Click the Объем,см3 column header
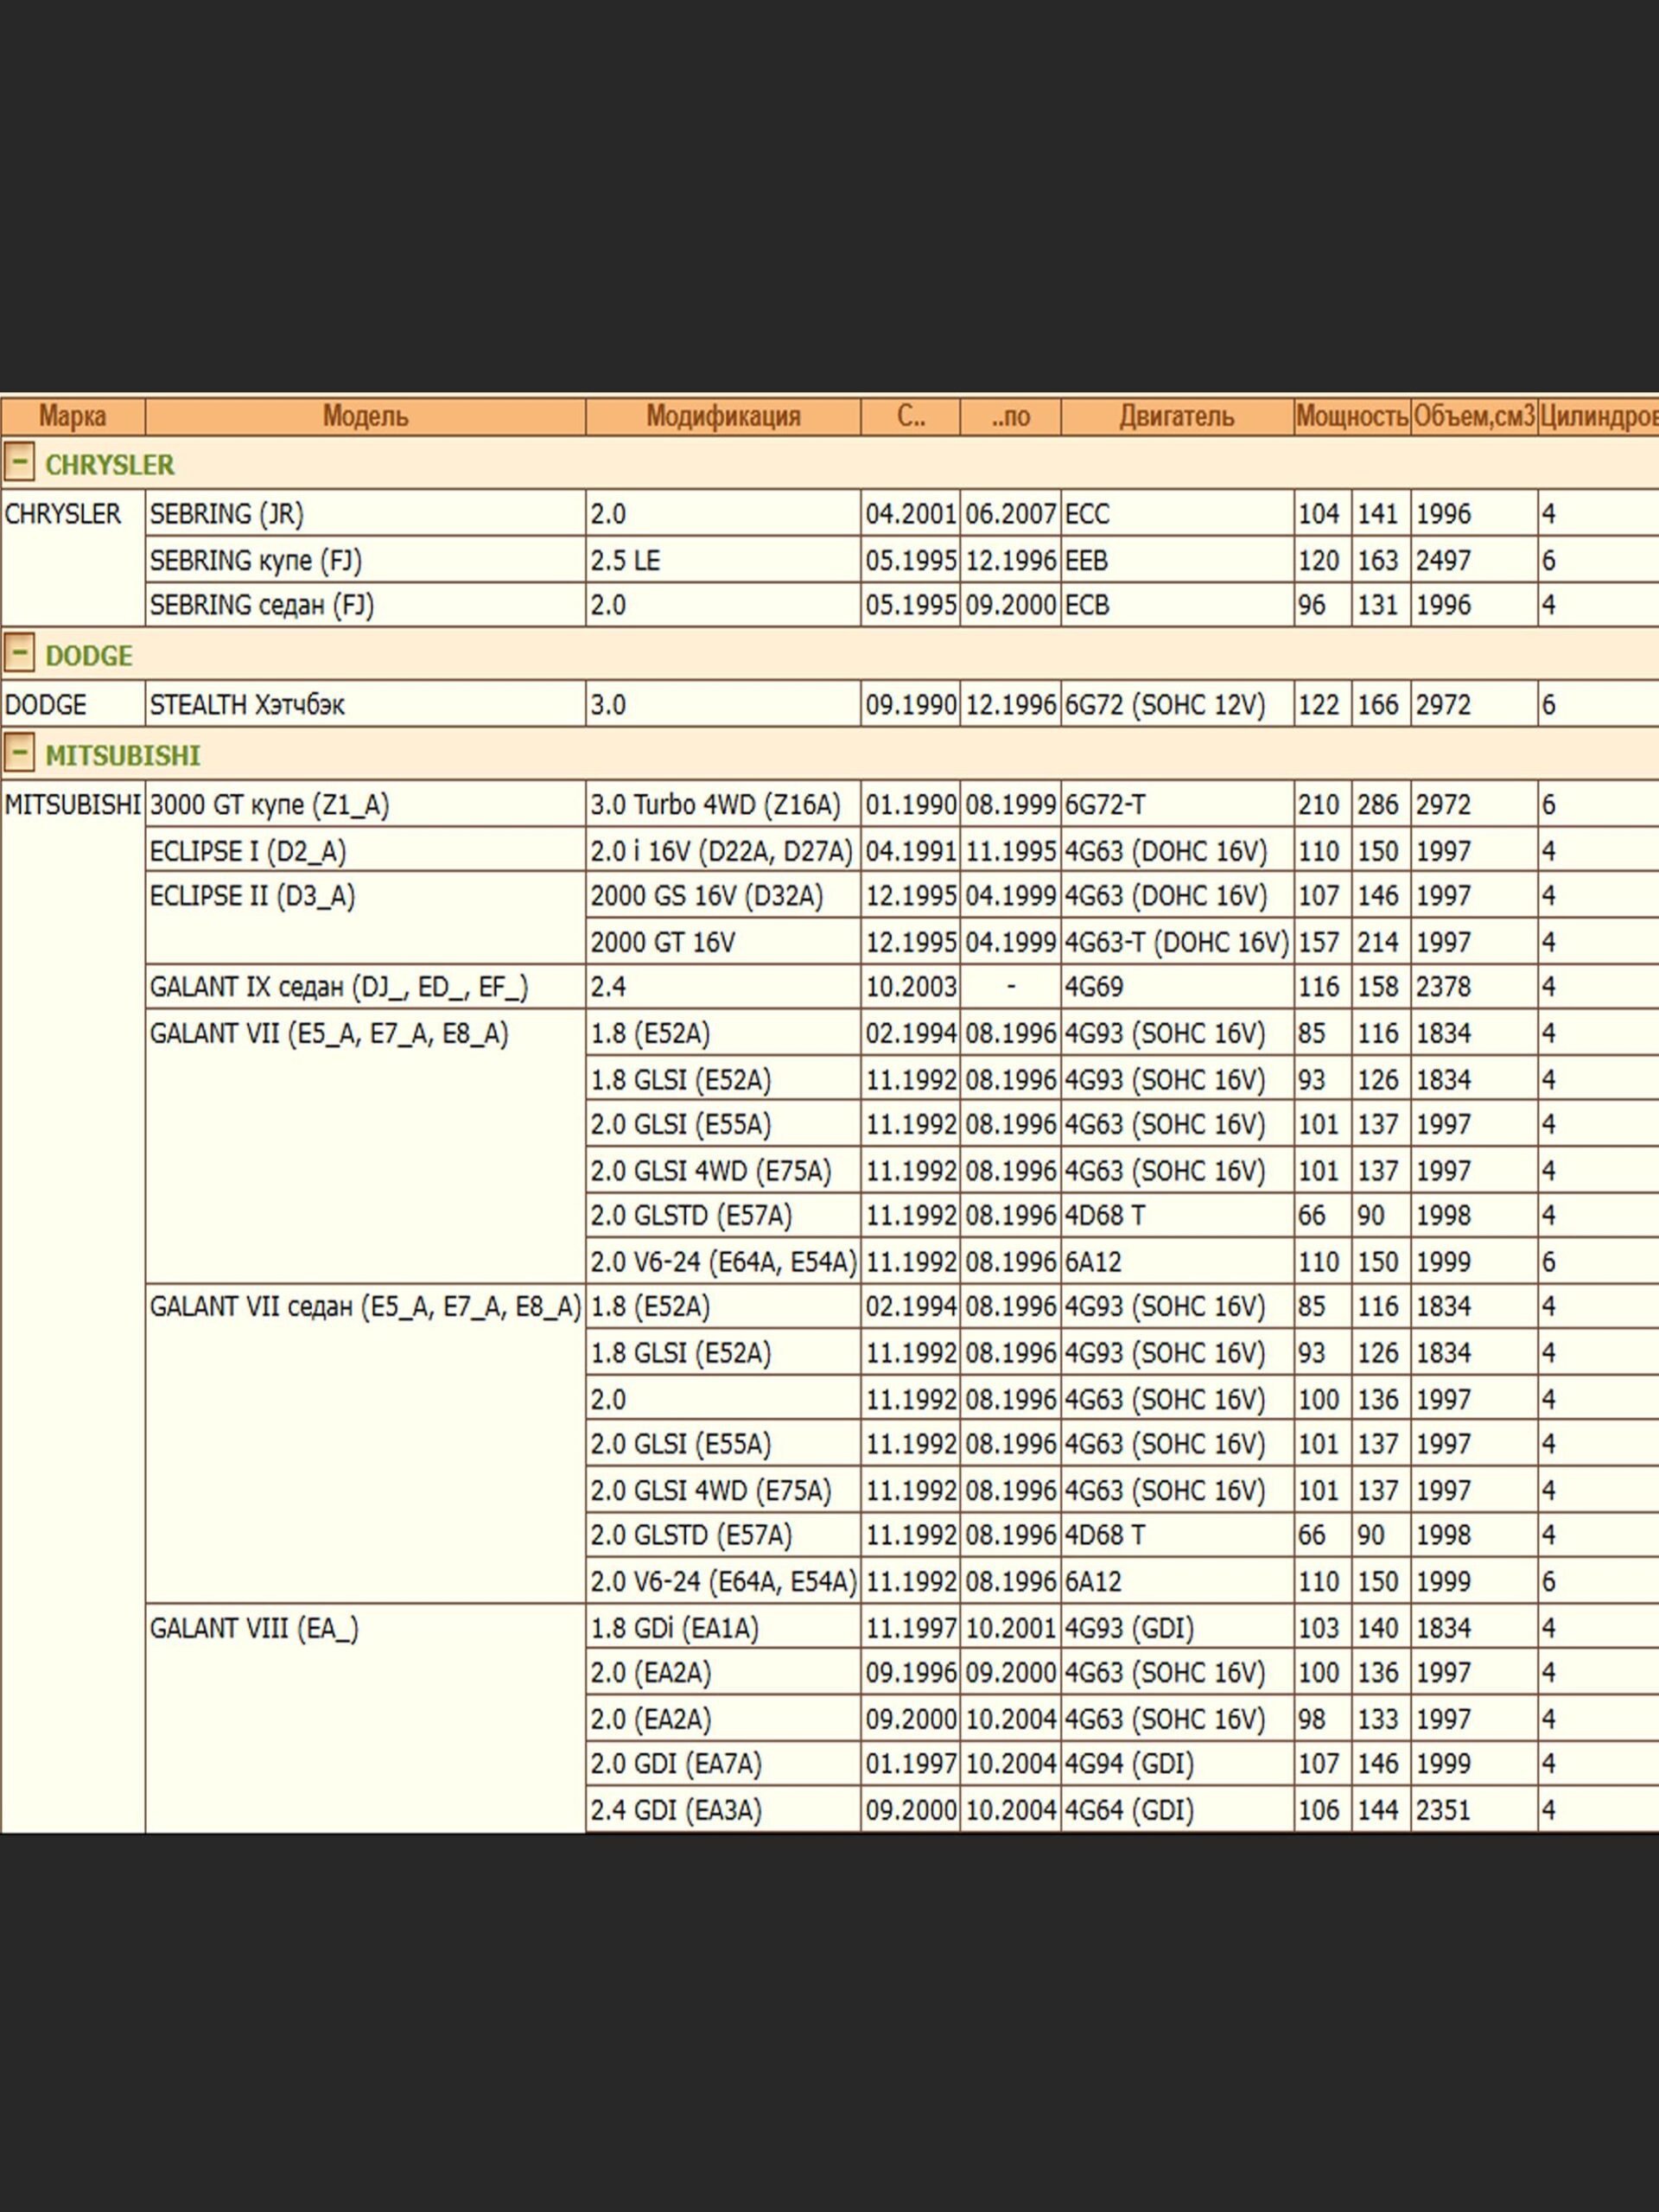1659x2212 pixels. [x=1473, y=416]
